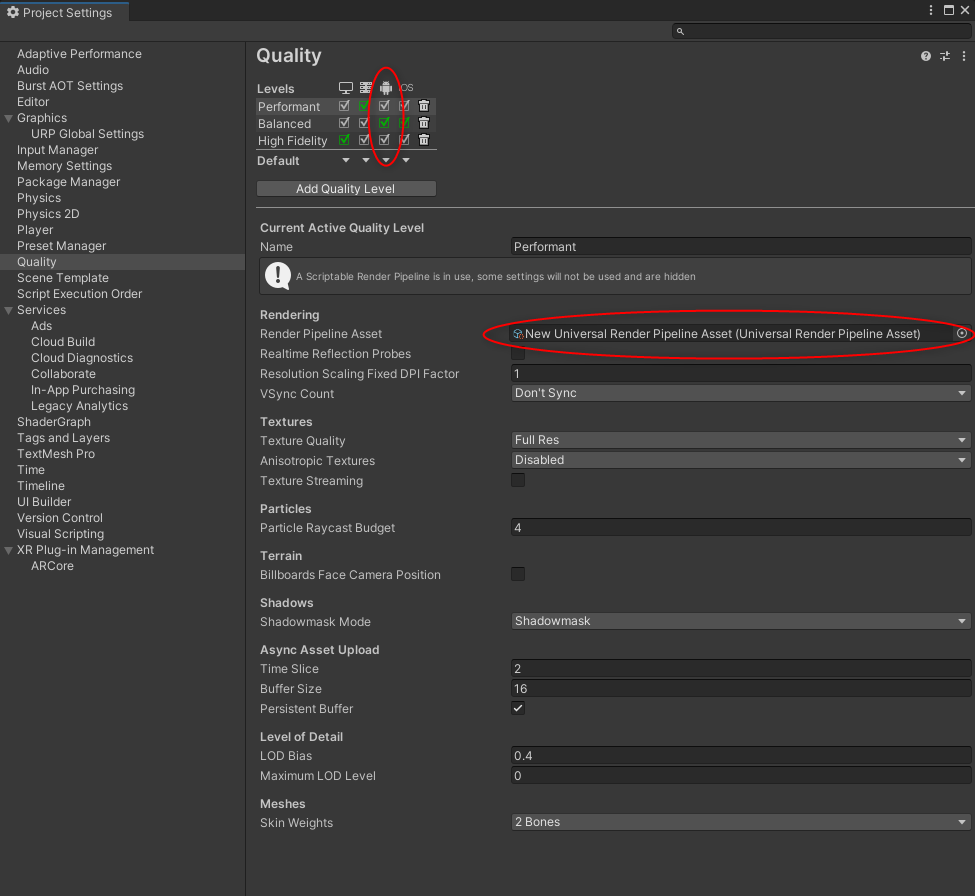This screenshot has width=975, height=896.
Task: Click the LOD Bias field
Action: pos(741,755)
